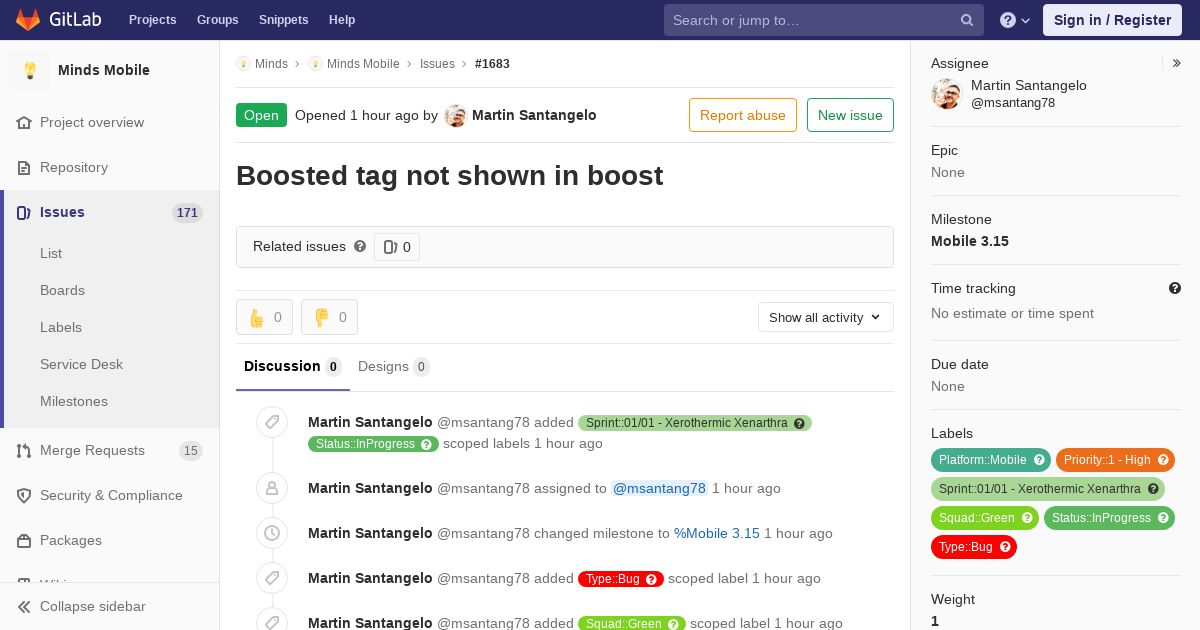Open %Mobile 3.15 milestone link in activity
The image size is (1200, 630).
717,533
